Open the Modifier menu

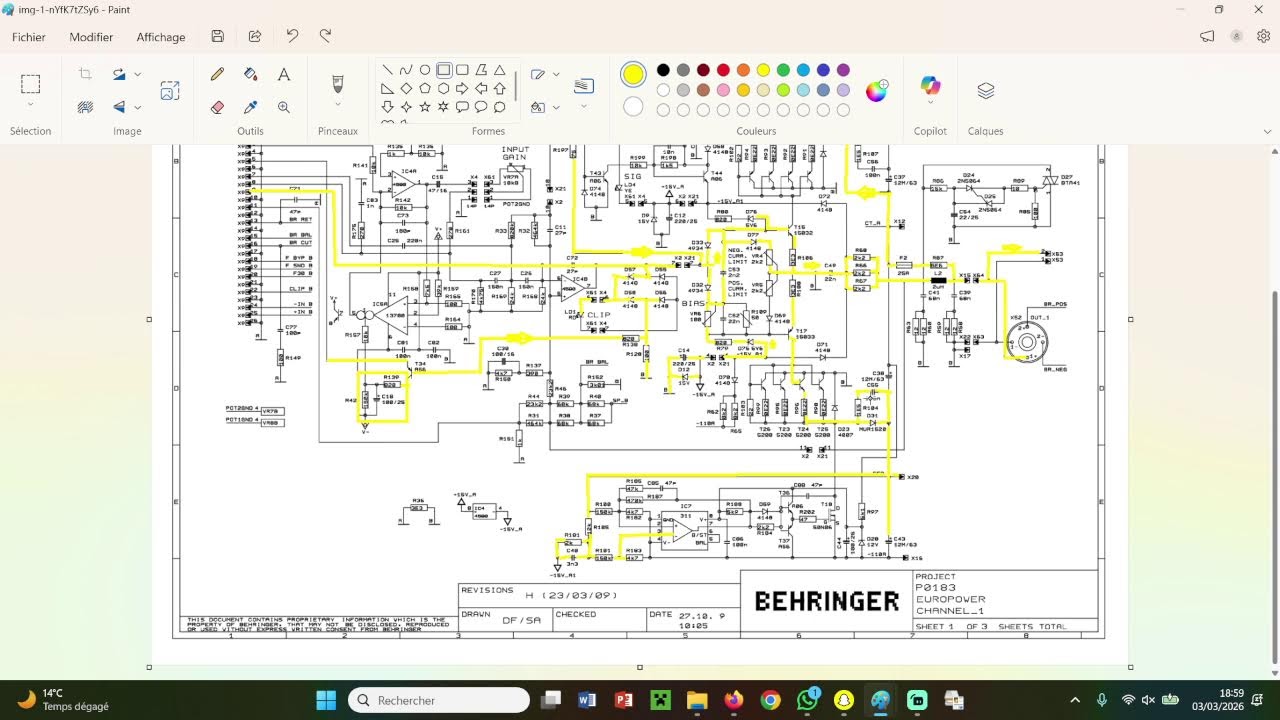click(91, 37)
